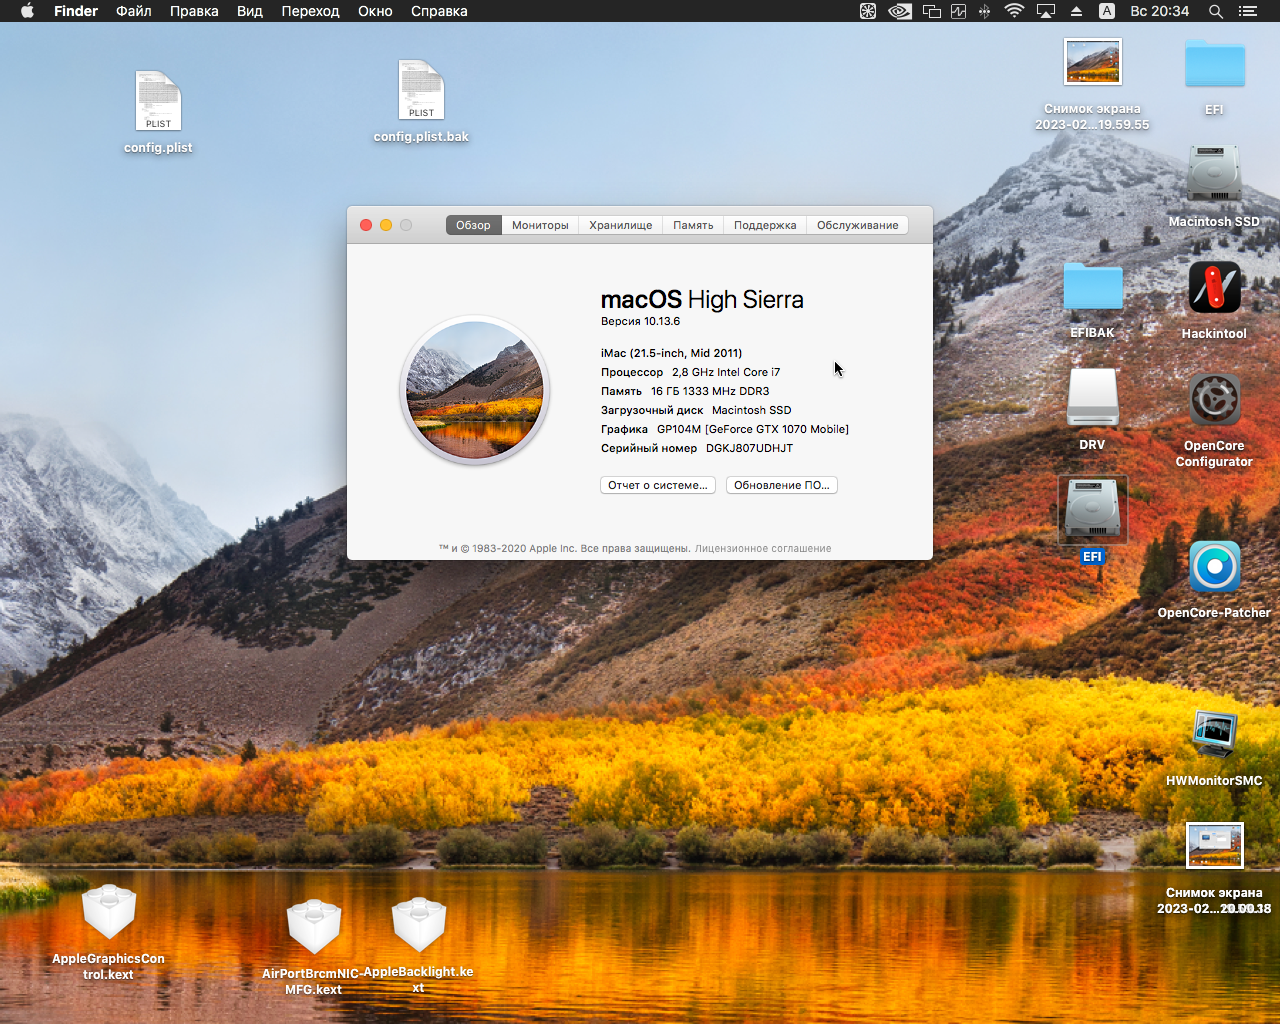Select the OpenCore Configurator icon
This screenshot has height=1024, width=1280.
1214,400
